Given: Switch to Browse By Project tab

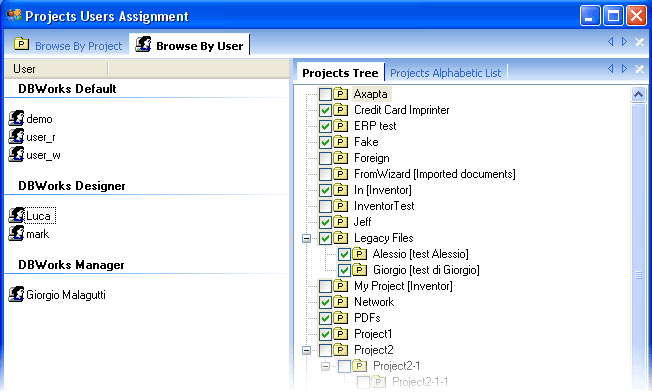Looking at the screenshot, I should pyautogui.click(x=68, y=45).
